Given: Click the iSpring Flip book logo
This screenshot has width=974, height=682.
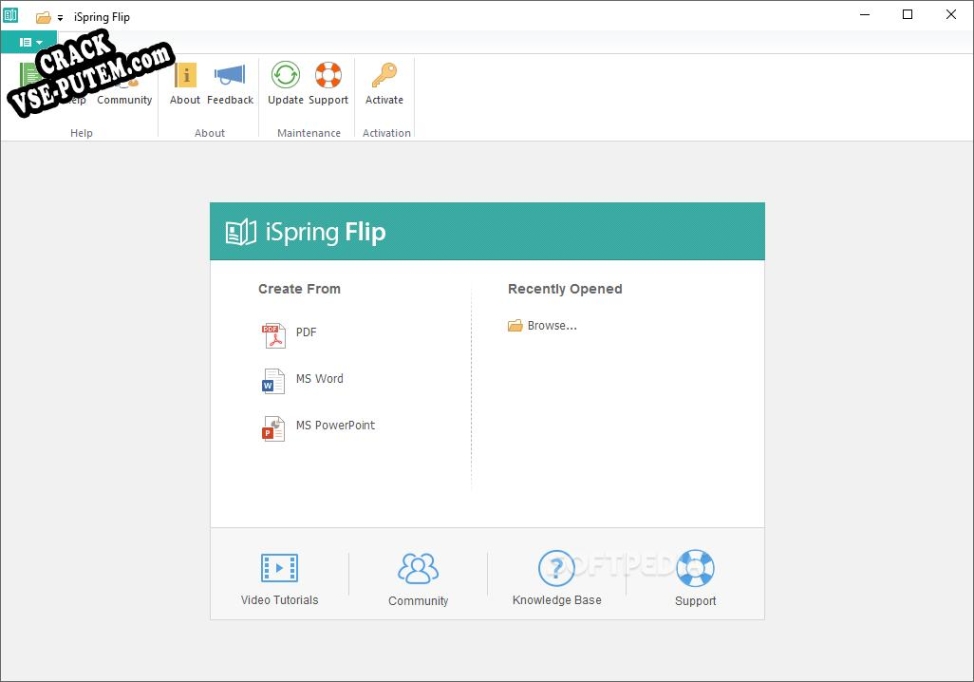Looking at the screenshot, I should (240, 232).
